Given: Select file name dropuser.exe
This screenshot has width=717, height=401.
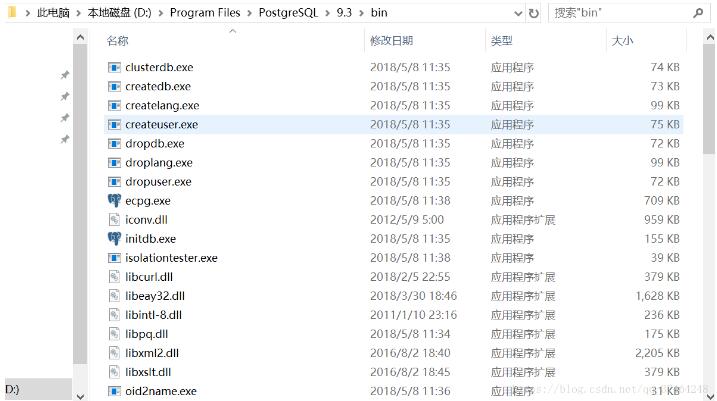Looking at the screenshot, I should pos(158,182).
